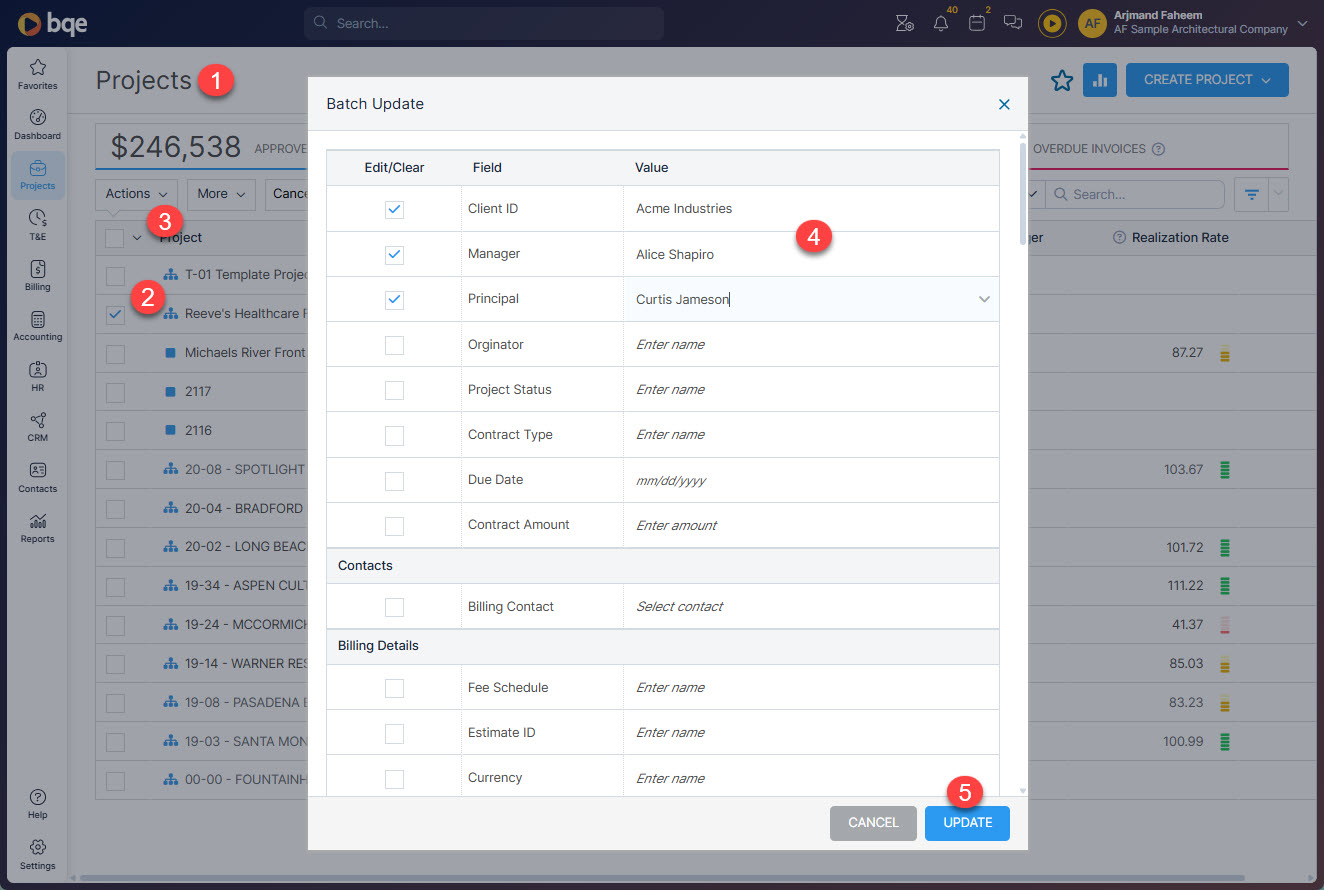1324x890 pixels.
Task: Open the Actions menu
Action: (x=136, y=194)
